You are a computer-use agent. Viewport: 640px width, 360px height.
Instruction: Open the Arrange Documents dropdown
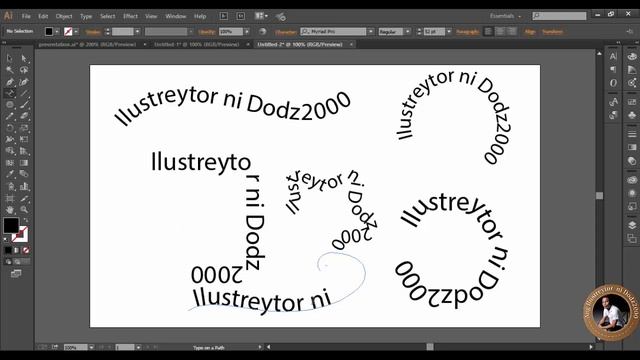[261, 16]
